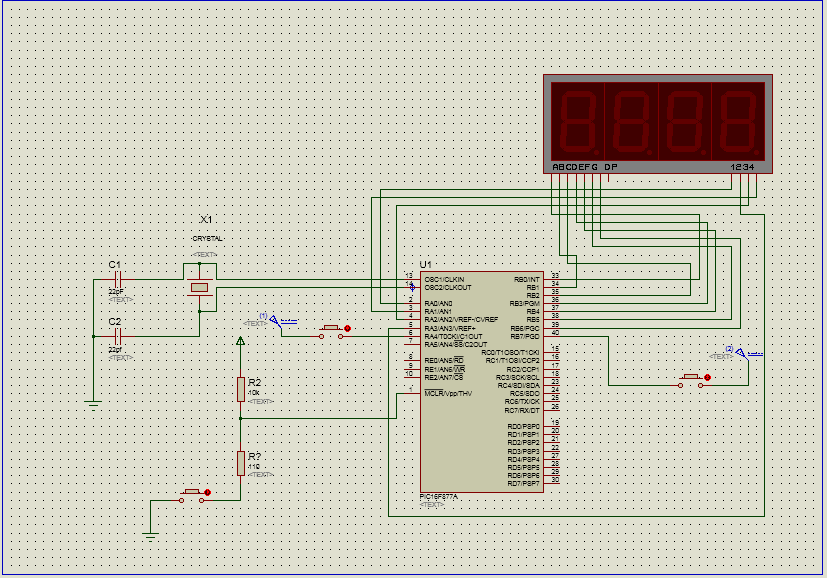Click the ABCDEFG segment pin labels on display

tap(575, 167)
